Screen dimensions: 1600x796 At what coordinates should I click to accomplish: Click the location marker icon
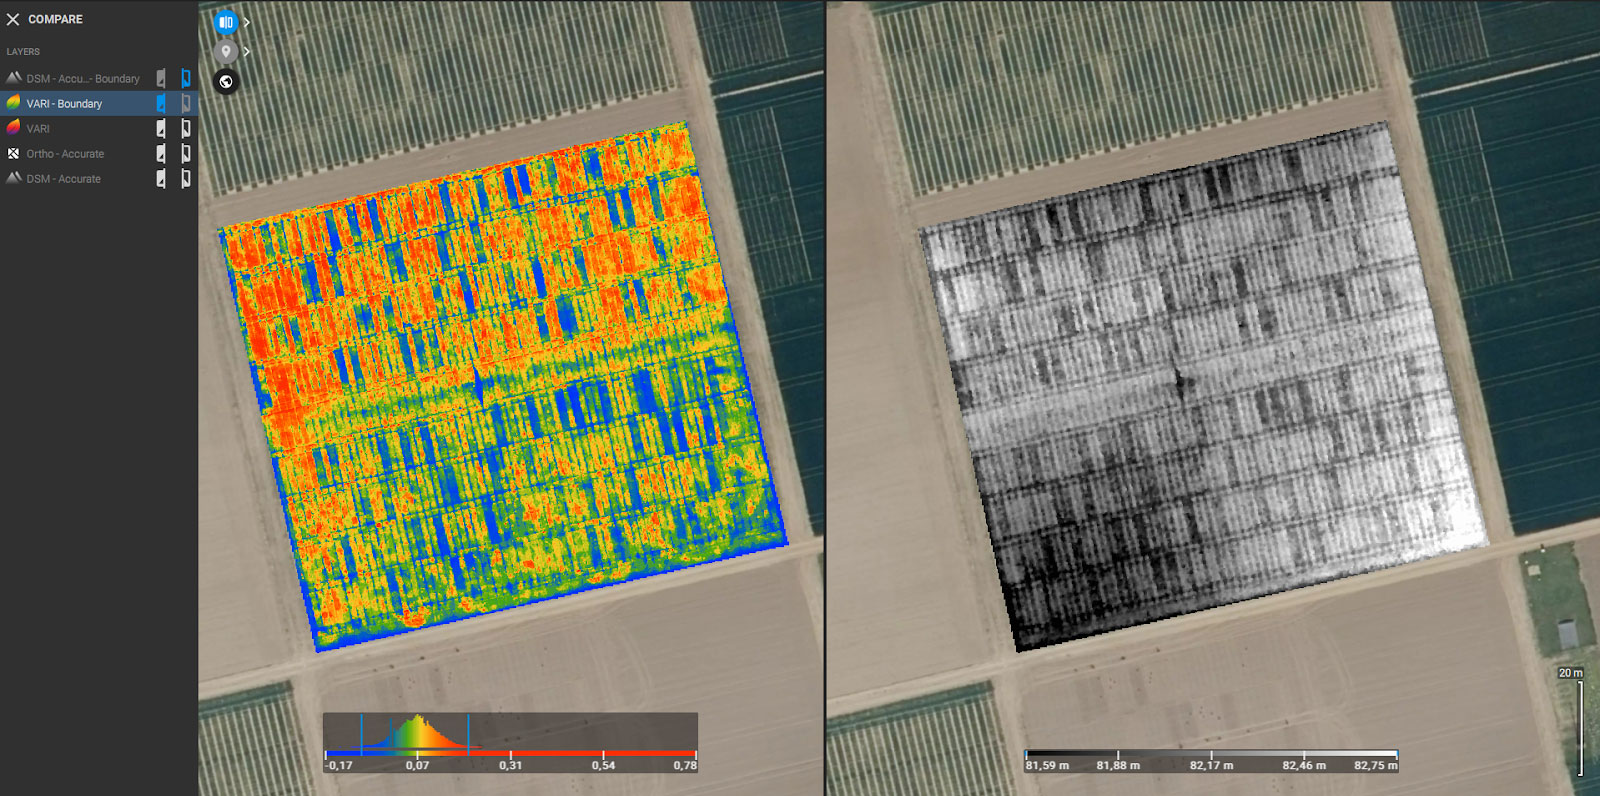226,51
